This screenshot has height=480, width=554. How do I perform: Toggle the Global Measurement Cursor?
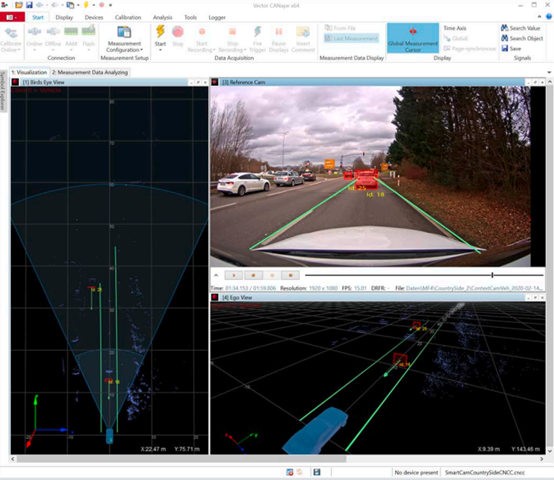tap(413, 38)
